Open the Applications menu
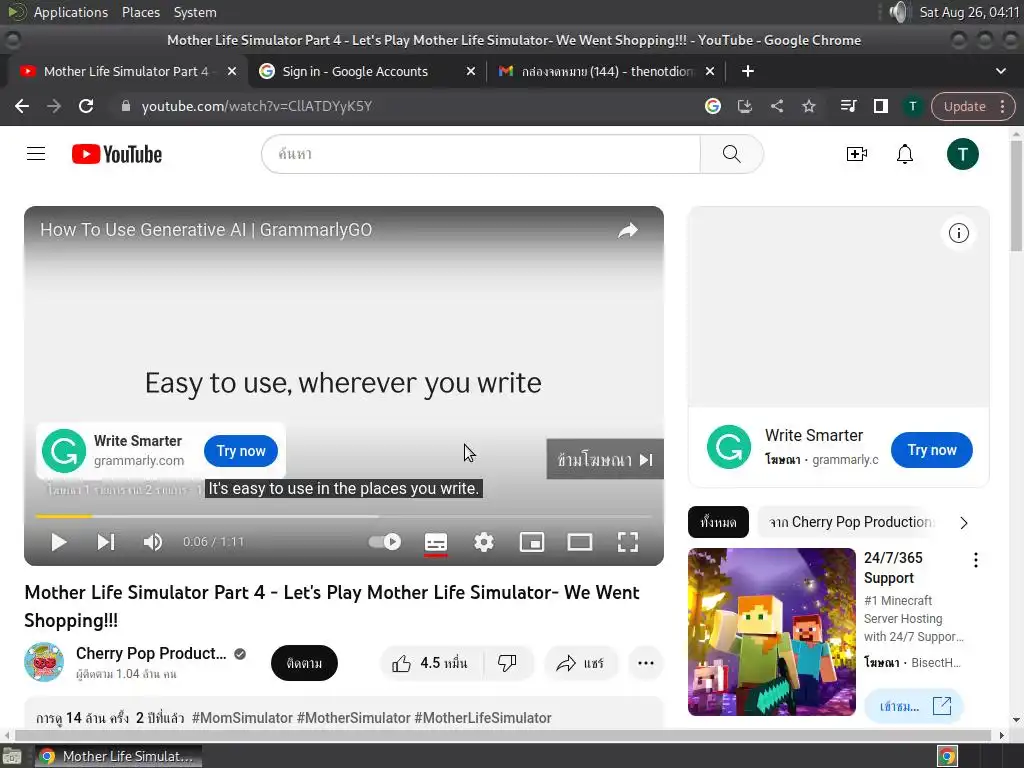1024x768 pixels. 71,12
